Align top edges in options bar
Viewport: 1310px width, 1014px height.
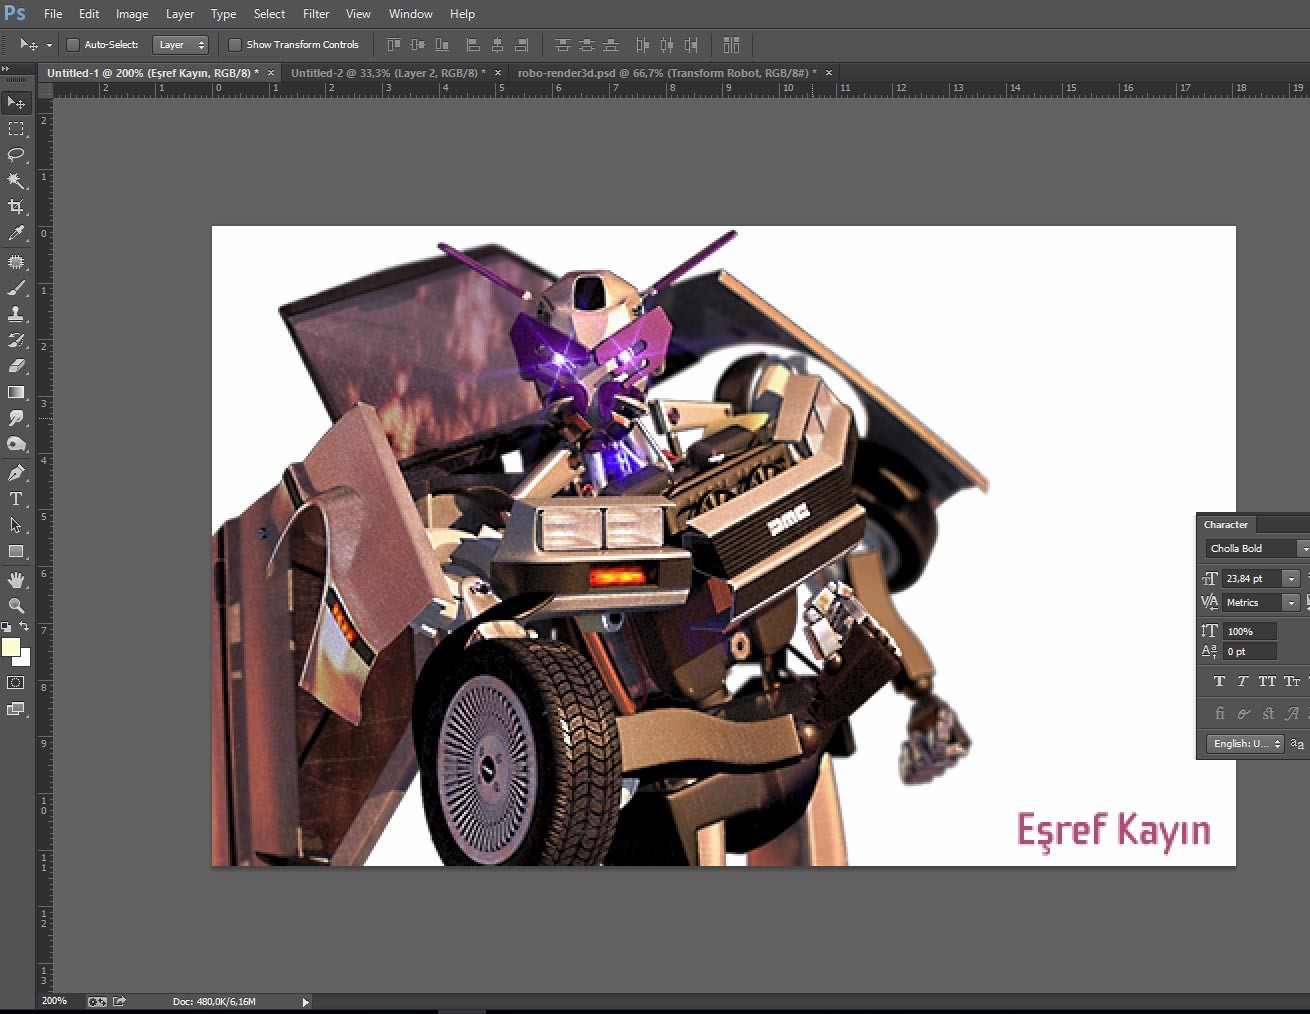pos(393,45)
